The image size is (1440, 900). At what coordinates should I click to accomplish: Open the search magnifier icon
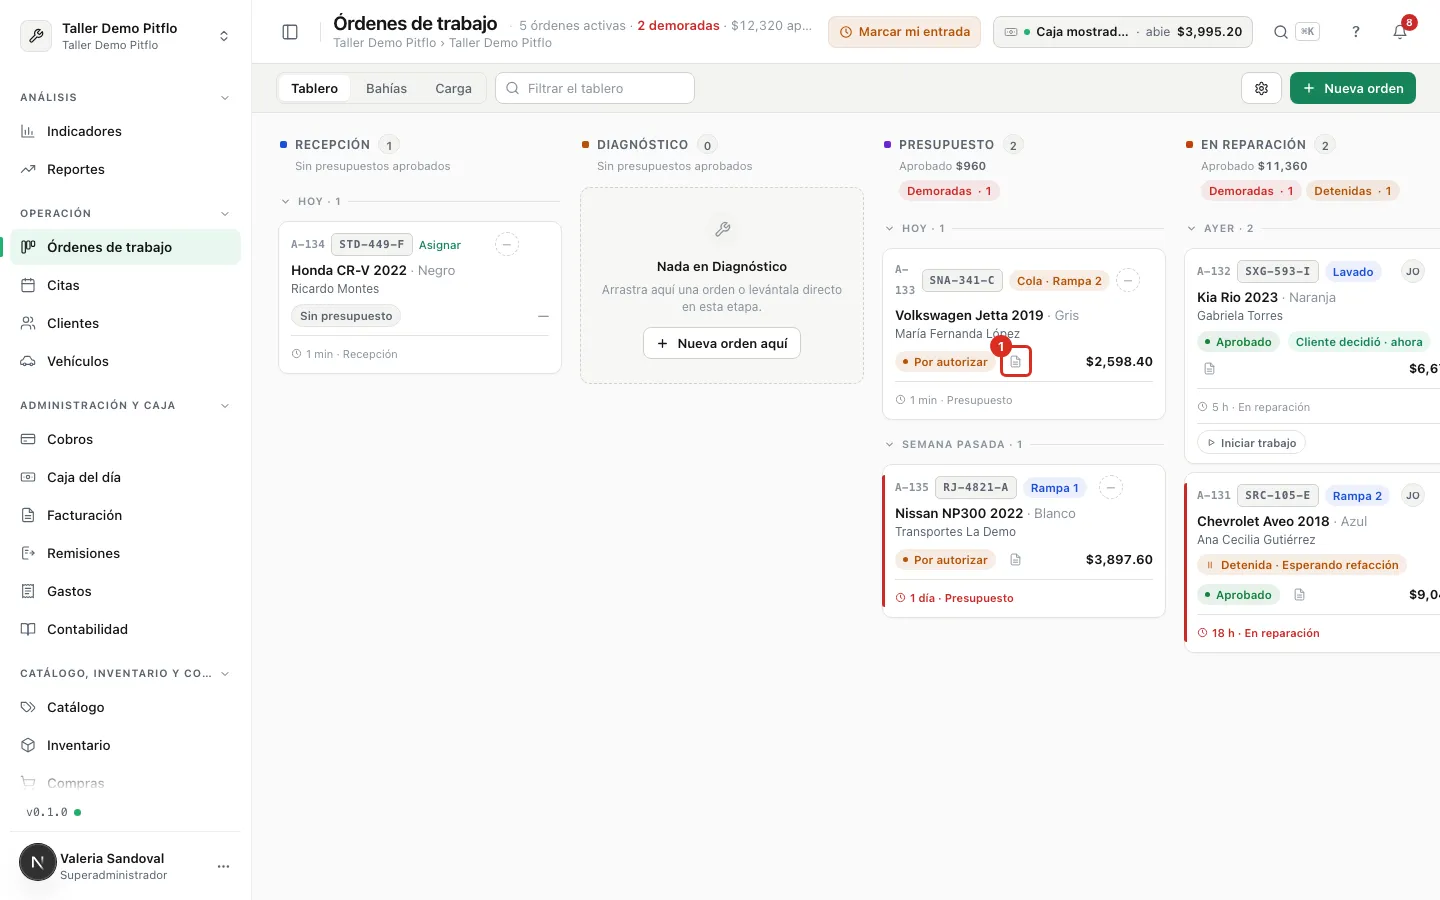coord(1280,32)
